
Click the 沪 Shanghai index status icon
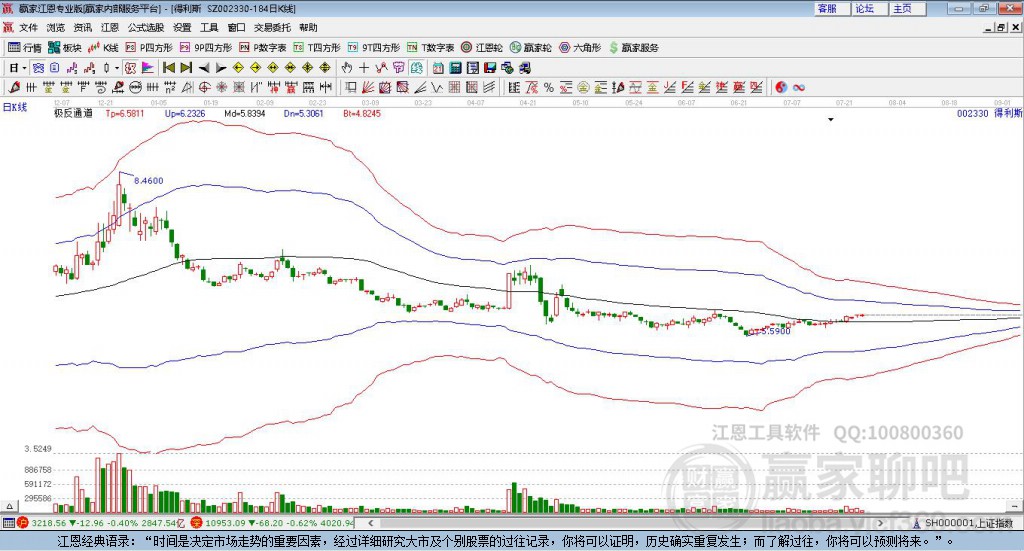pos(23,523)
